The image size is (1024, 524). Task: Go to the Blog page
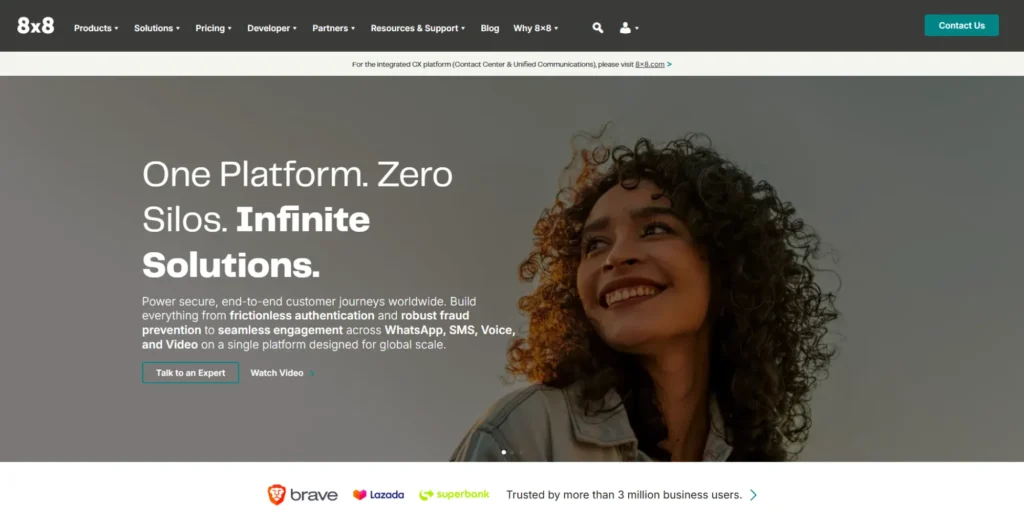click(x=490, y=28)
